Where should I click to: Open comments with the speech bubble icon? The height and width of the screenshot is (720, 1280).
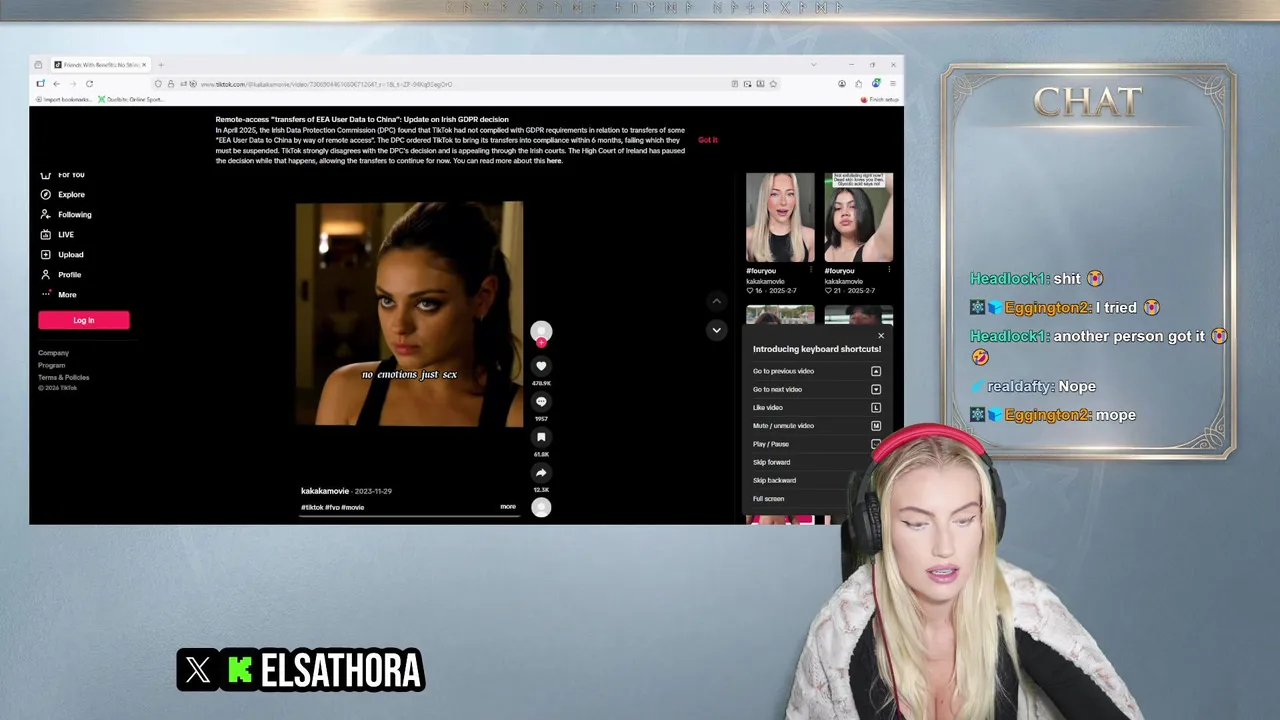[x=541, y=402]
